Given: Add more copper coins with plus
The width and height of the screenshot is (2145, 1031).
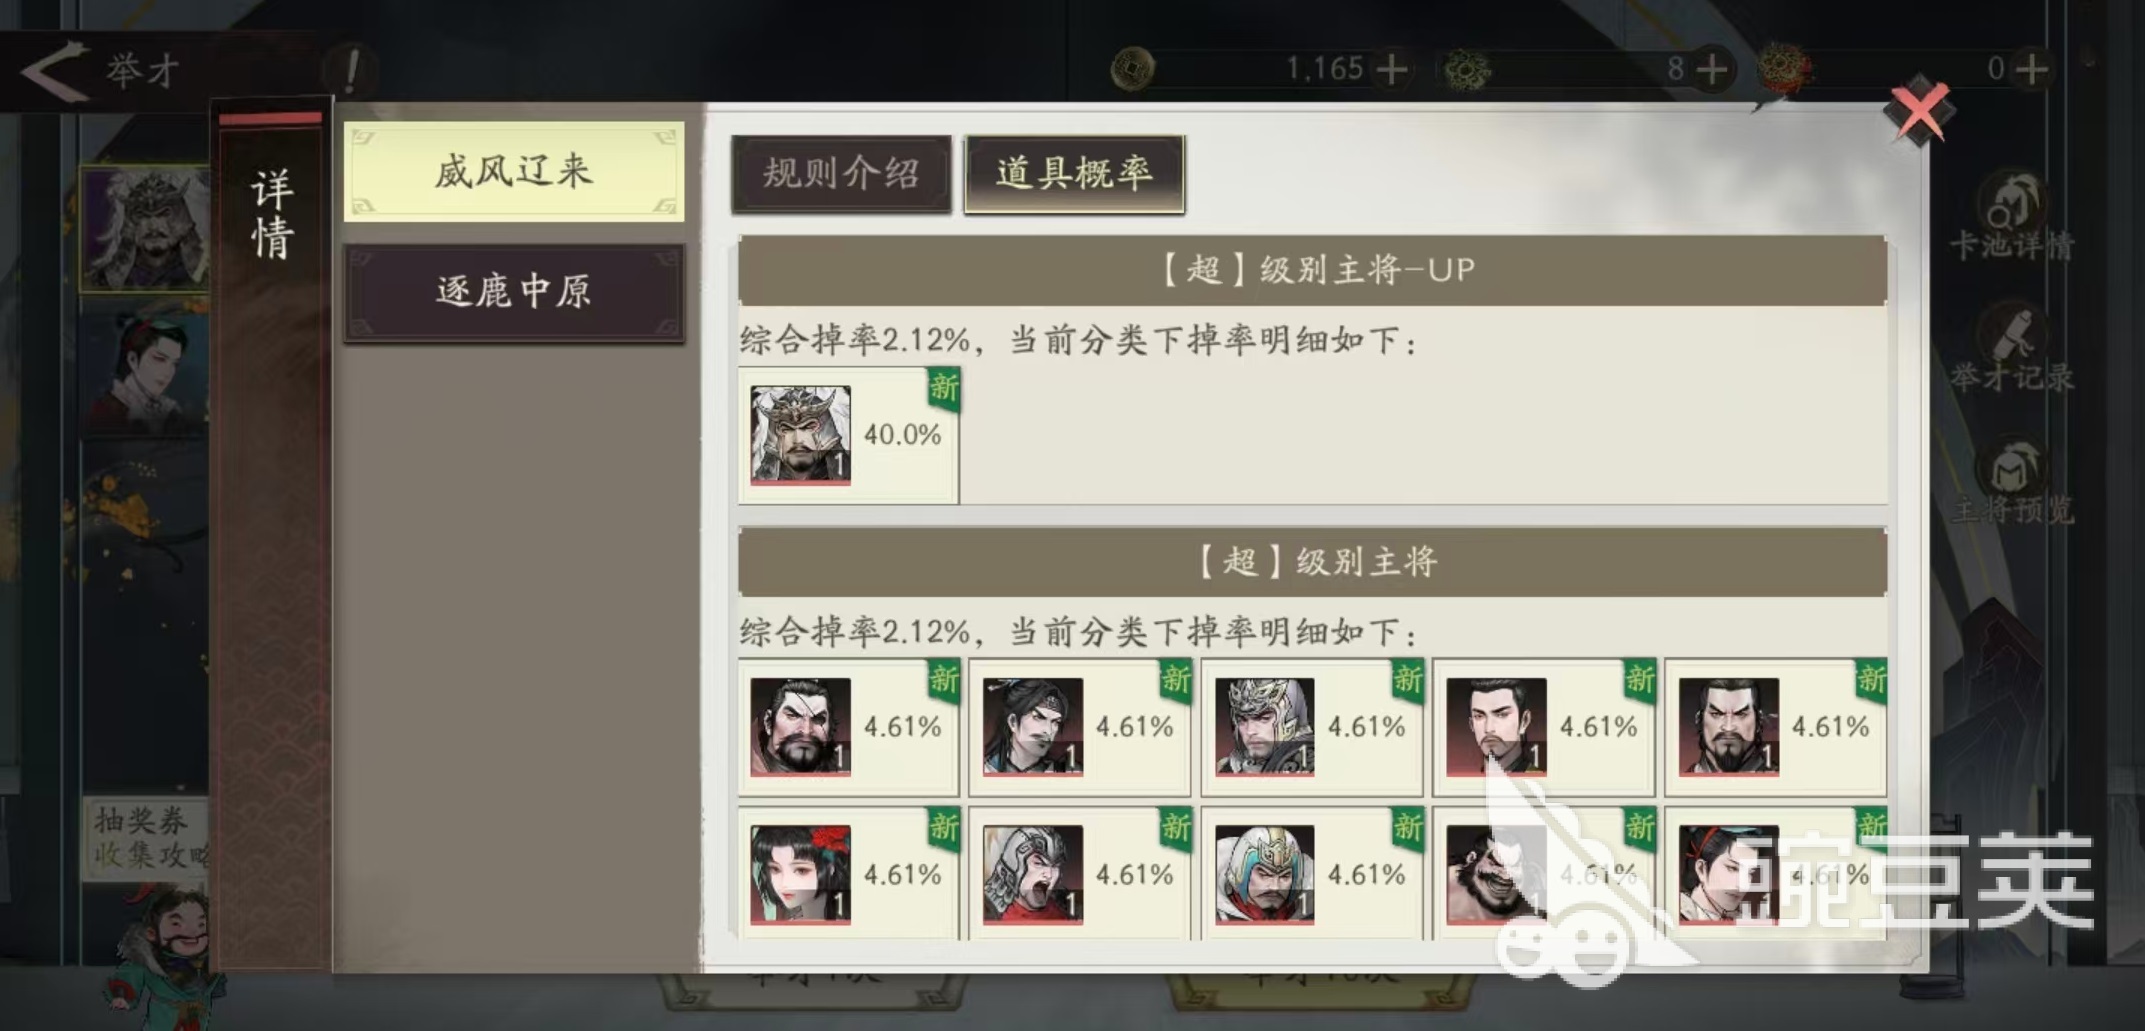Looking at the screenshot, I should [x=1392, y=69].
